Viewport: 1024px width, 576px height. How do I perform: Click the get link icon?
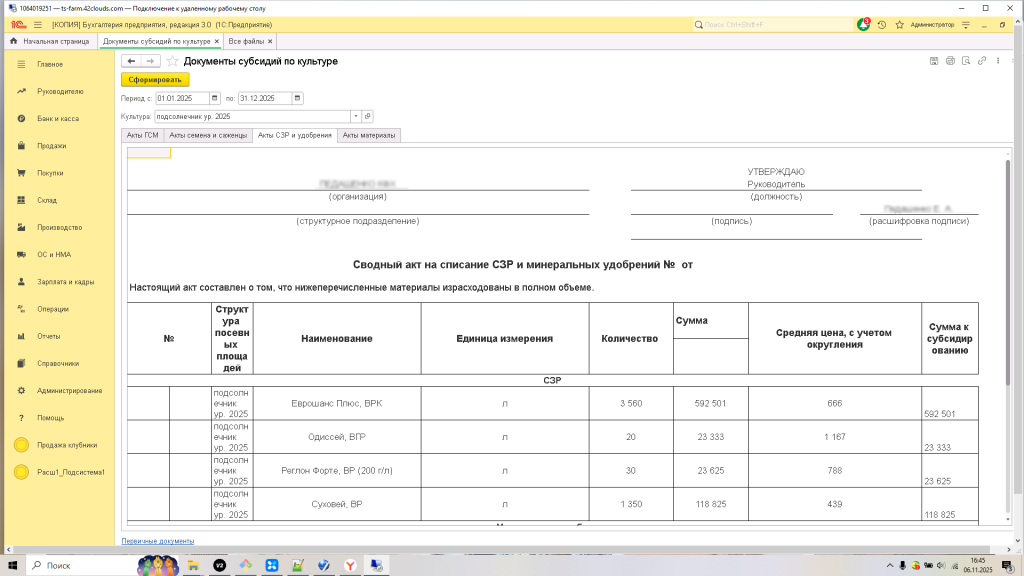click(982, 61)
